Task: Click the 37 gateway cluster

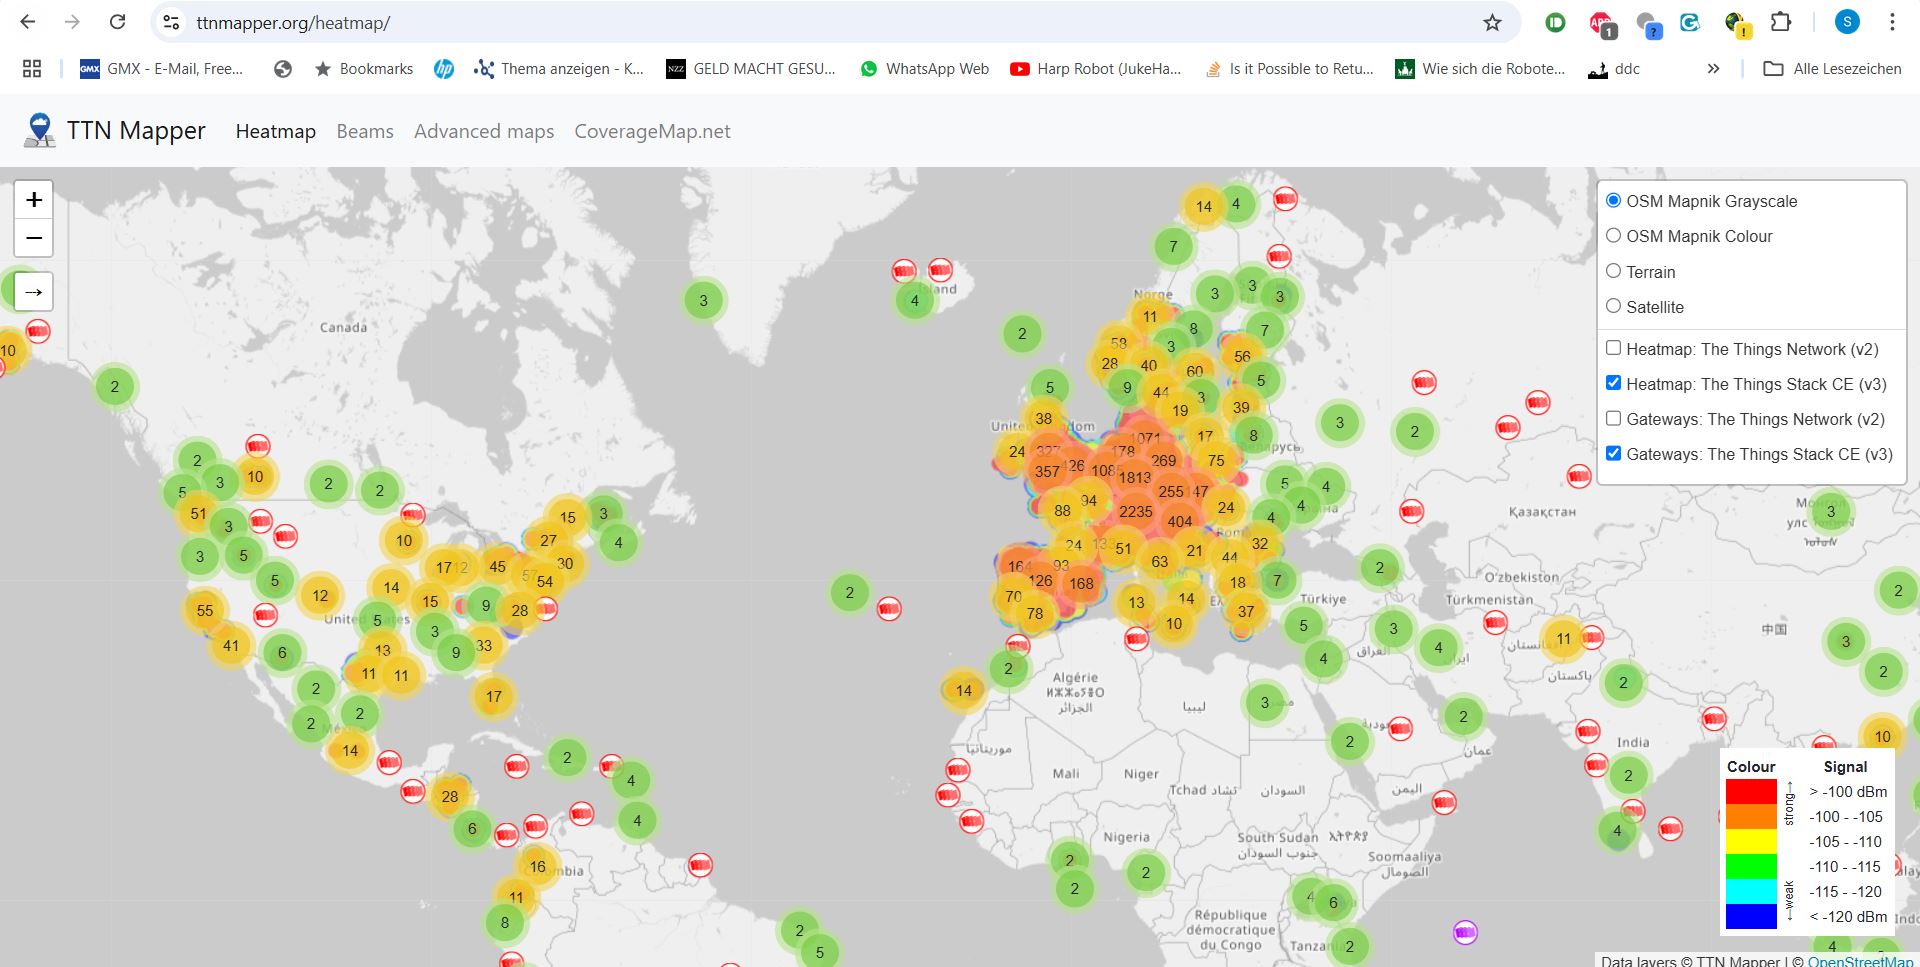Action: [1246, 612]
